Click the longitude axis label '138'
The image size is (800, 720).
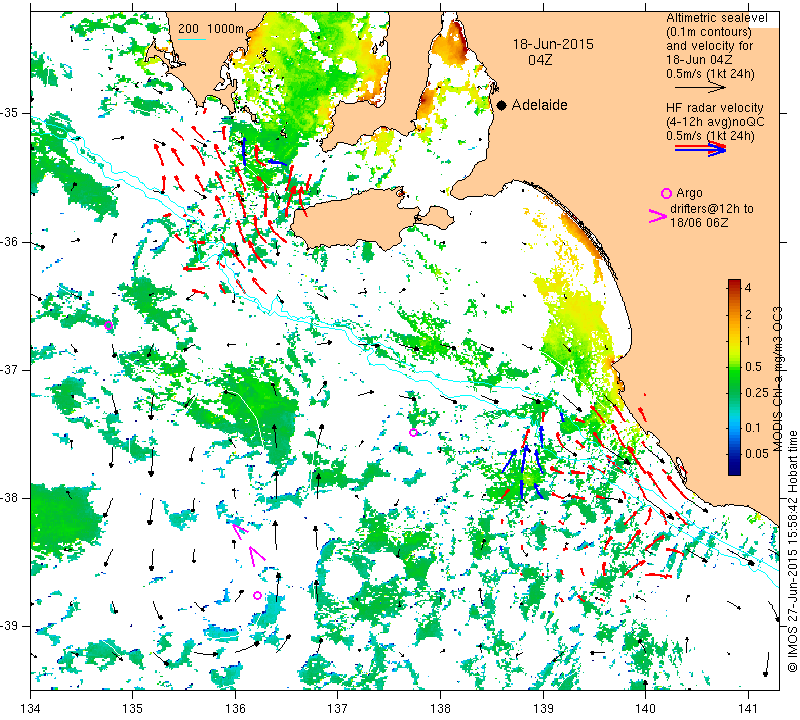(x=440, y=709)
